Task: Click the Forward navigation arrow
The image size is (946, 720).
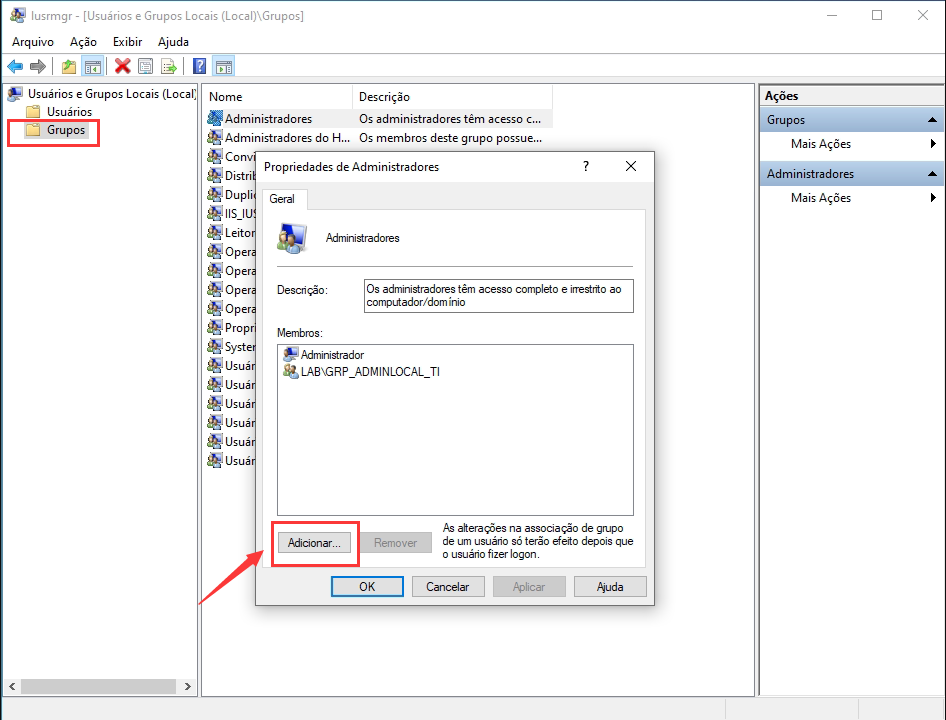Action: (x=39, y=66)
